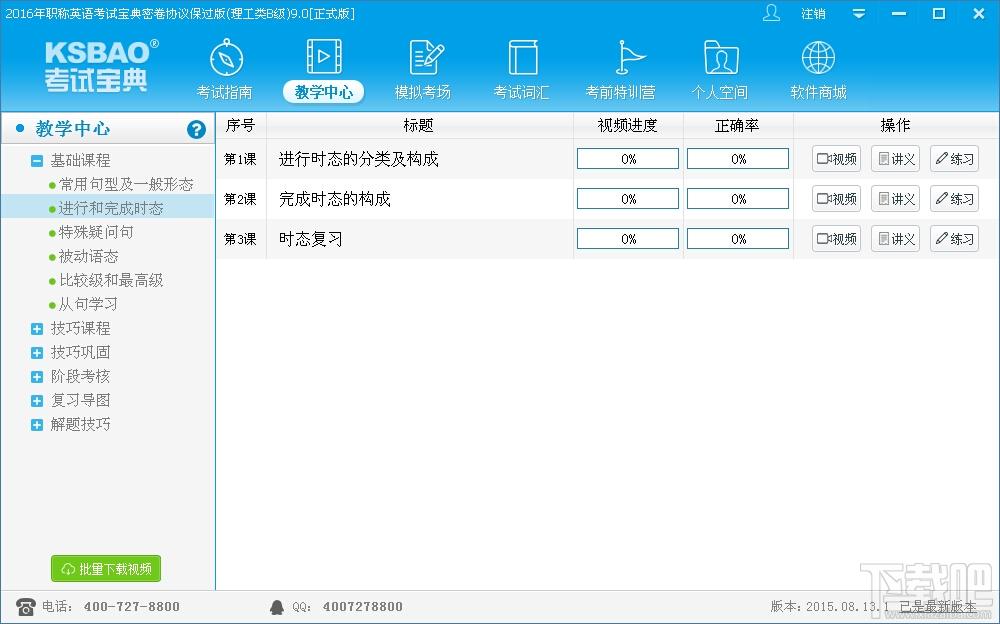The height and width of the screenshot is (624, 1000).
Task: Open the 考试指南 compass icon
Action: coord(226,58)
